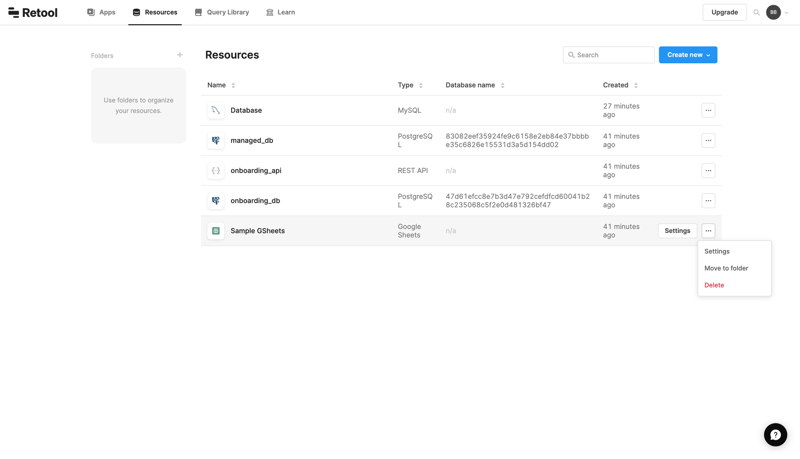Viewport: 800px width, 459px height.
Task: Close the more options menu for Sample GSheets
Action: 708,231
